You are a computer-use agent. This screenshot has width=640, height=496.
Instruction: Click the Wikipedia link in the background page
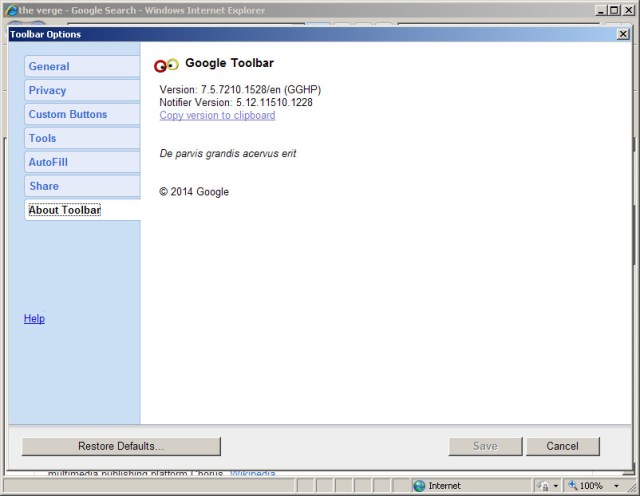tap(253, 473)
